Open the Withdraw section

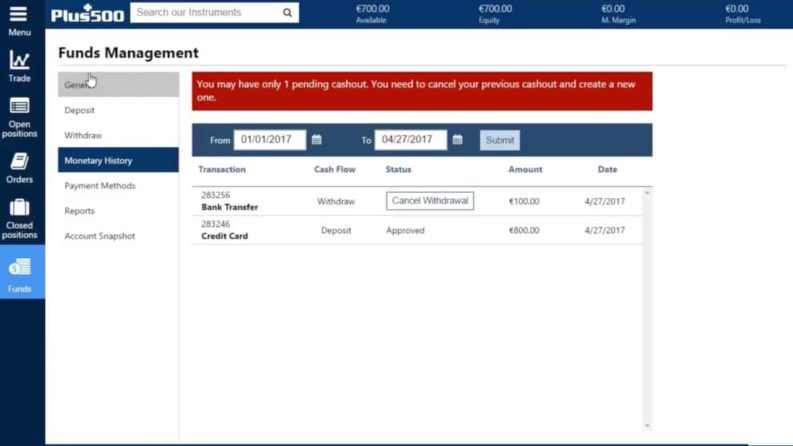83,135
